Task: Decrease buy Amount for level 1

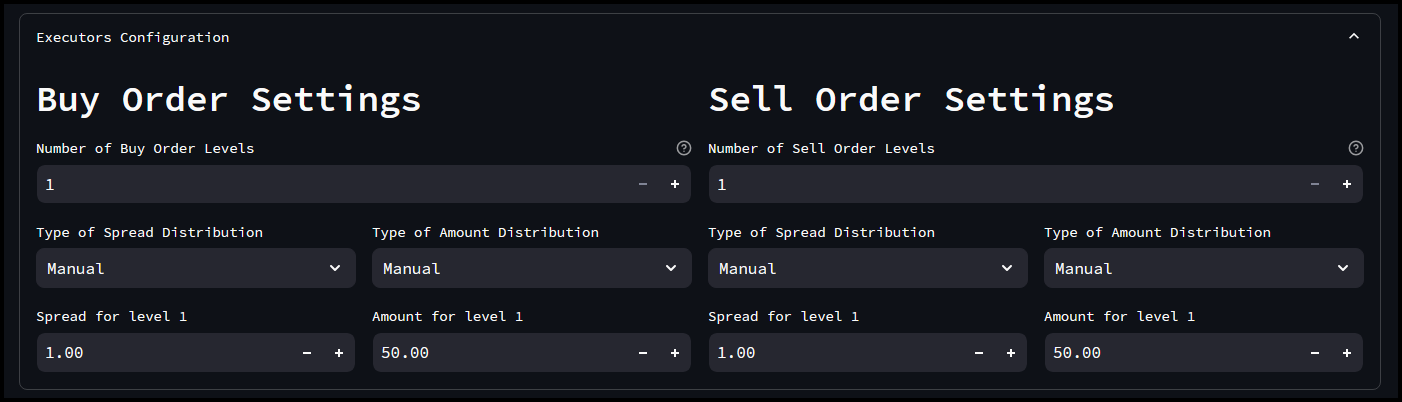Action: (x=642, y=353)
